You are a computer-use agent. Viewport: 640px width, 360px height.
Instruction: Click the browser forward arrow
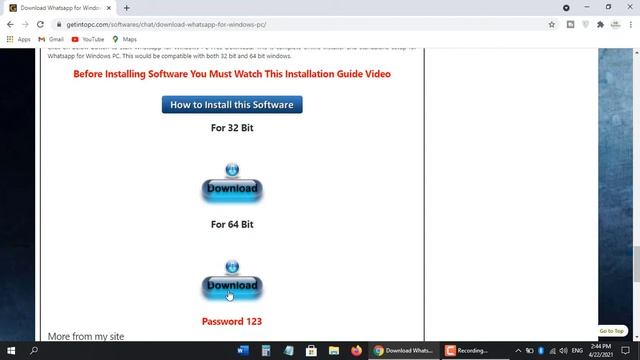25,24
